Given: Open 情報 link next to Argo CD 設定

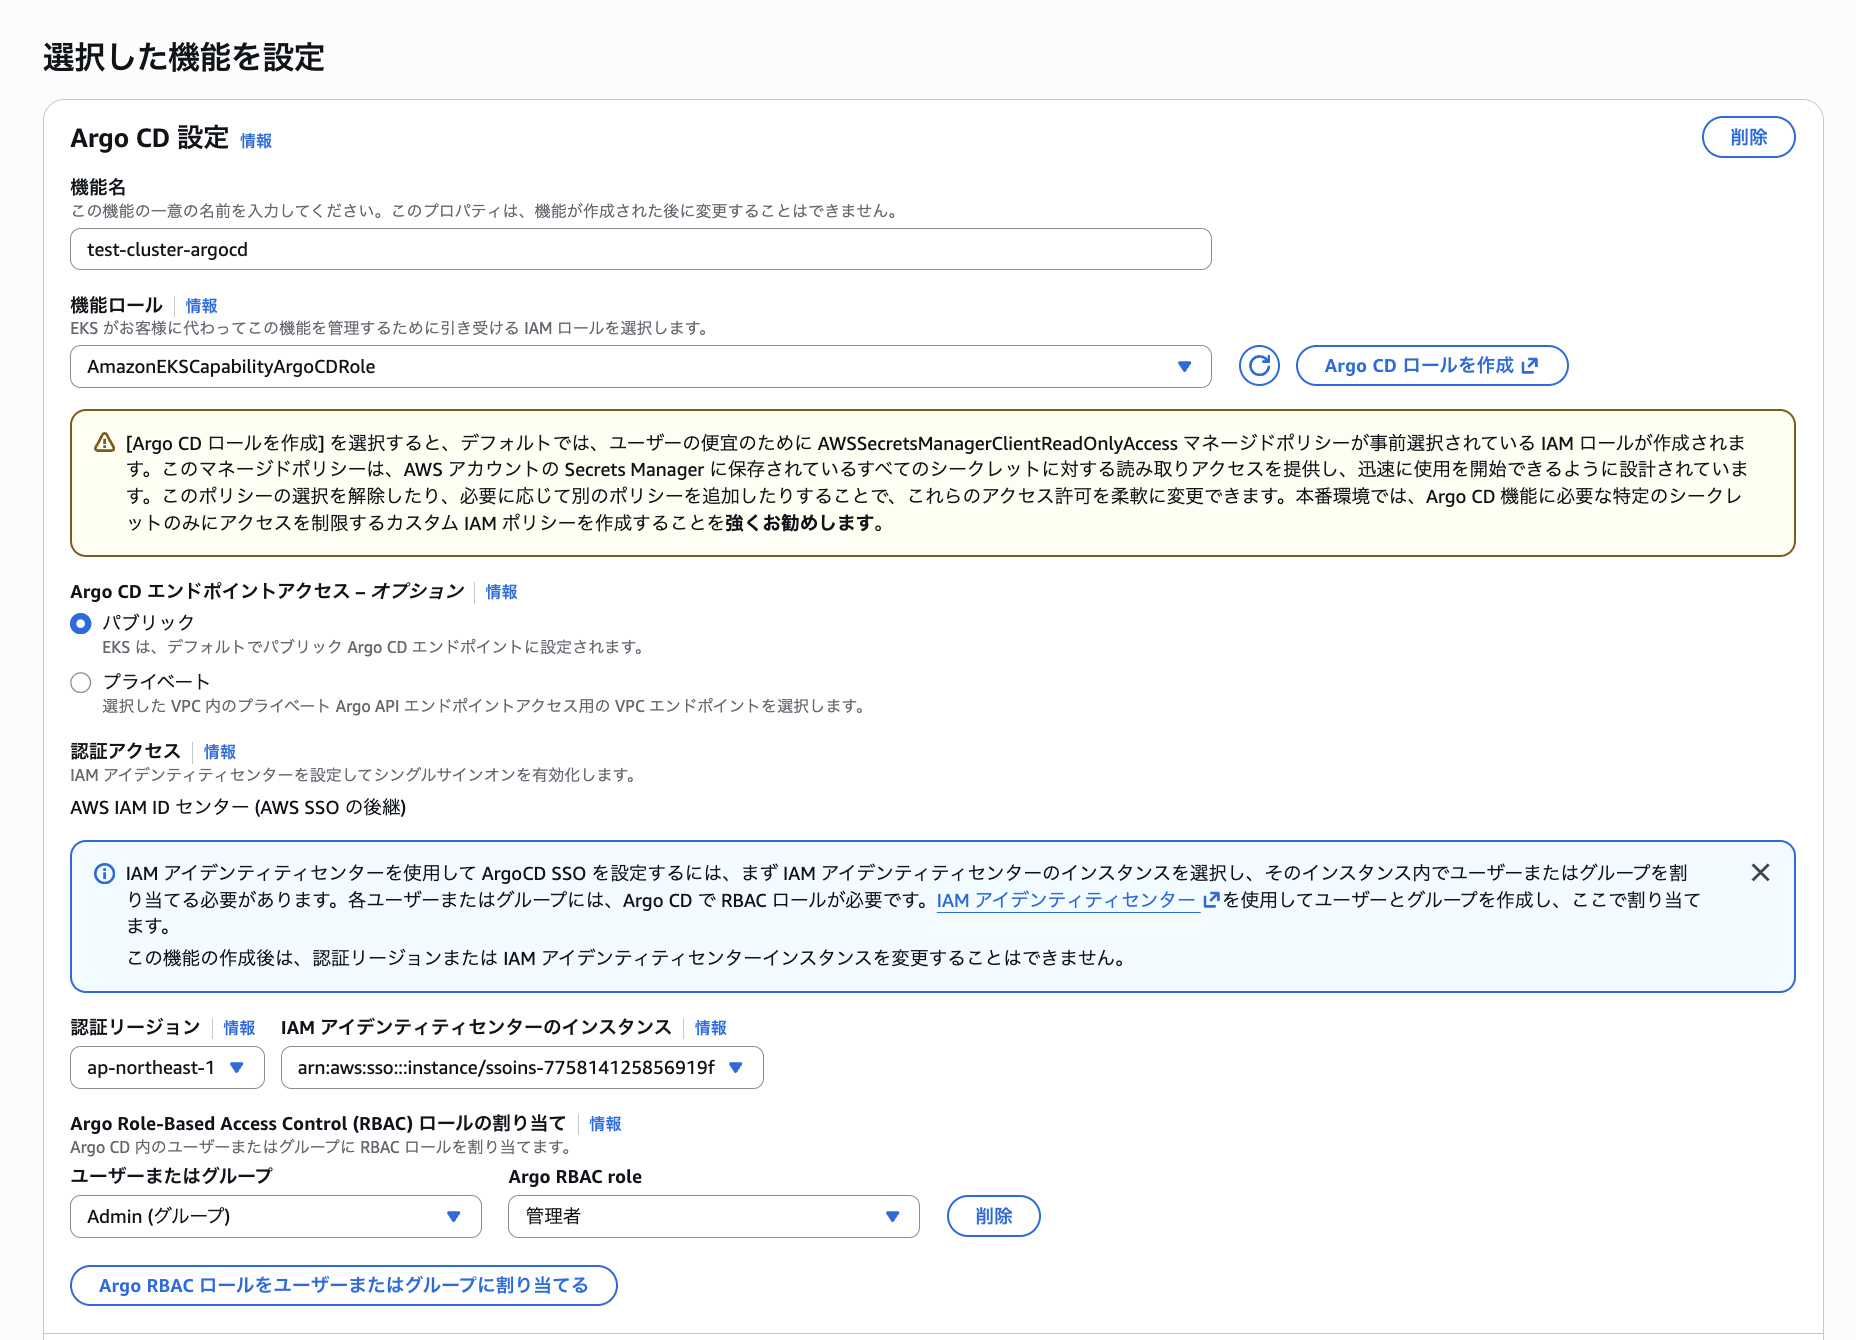Looking at the screenshot, I should click(256, 141).
